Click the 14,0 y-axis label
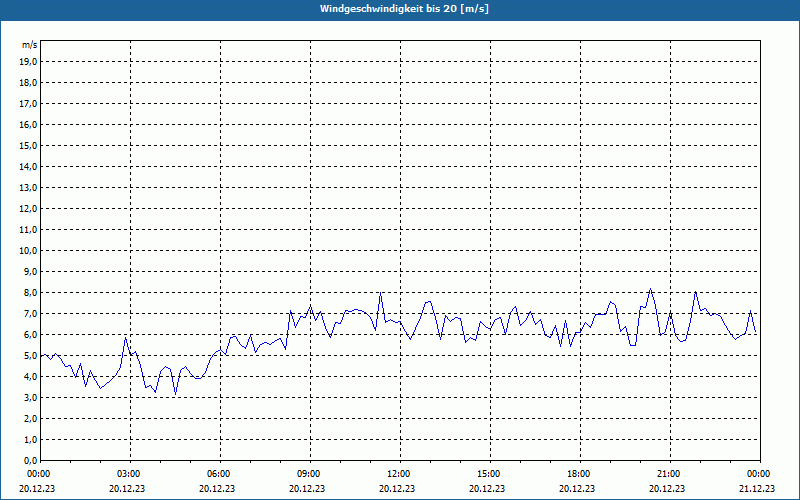The width and height of the screenshot is (800, 500). click(28, 166)
